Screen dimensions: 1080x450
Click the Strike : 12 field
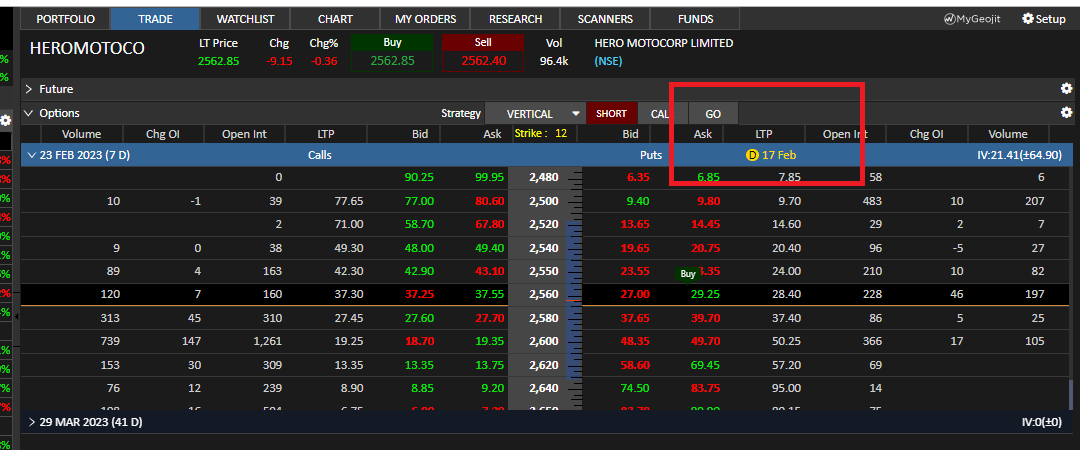[x=541, y=134]
